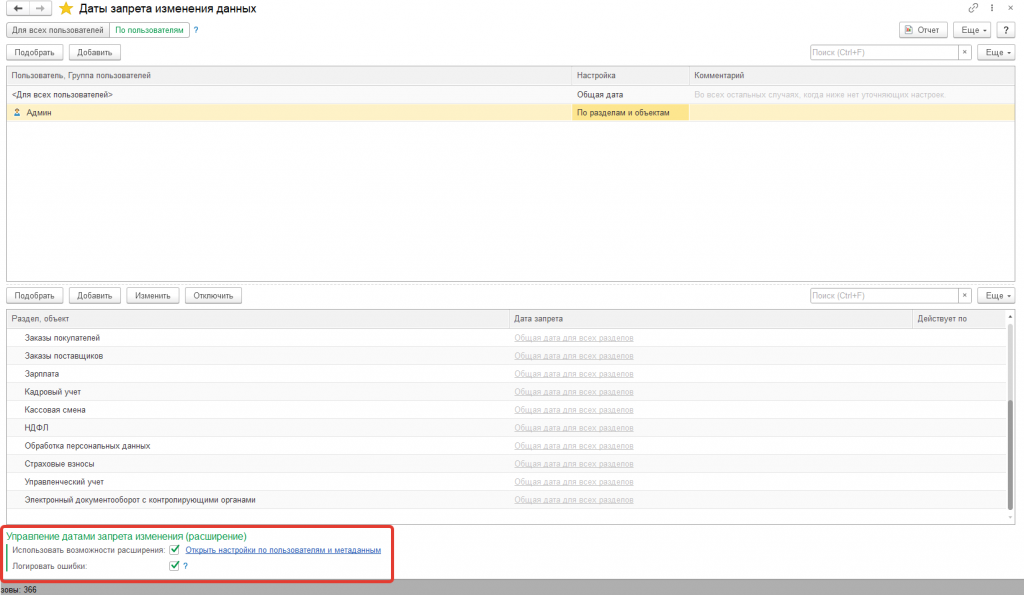Click the help mark beside the tabs
This screenshot has width=1024, height=595.
click(196, 30)
